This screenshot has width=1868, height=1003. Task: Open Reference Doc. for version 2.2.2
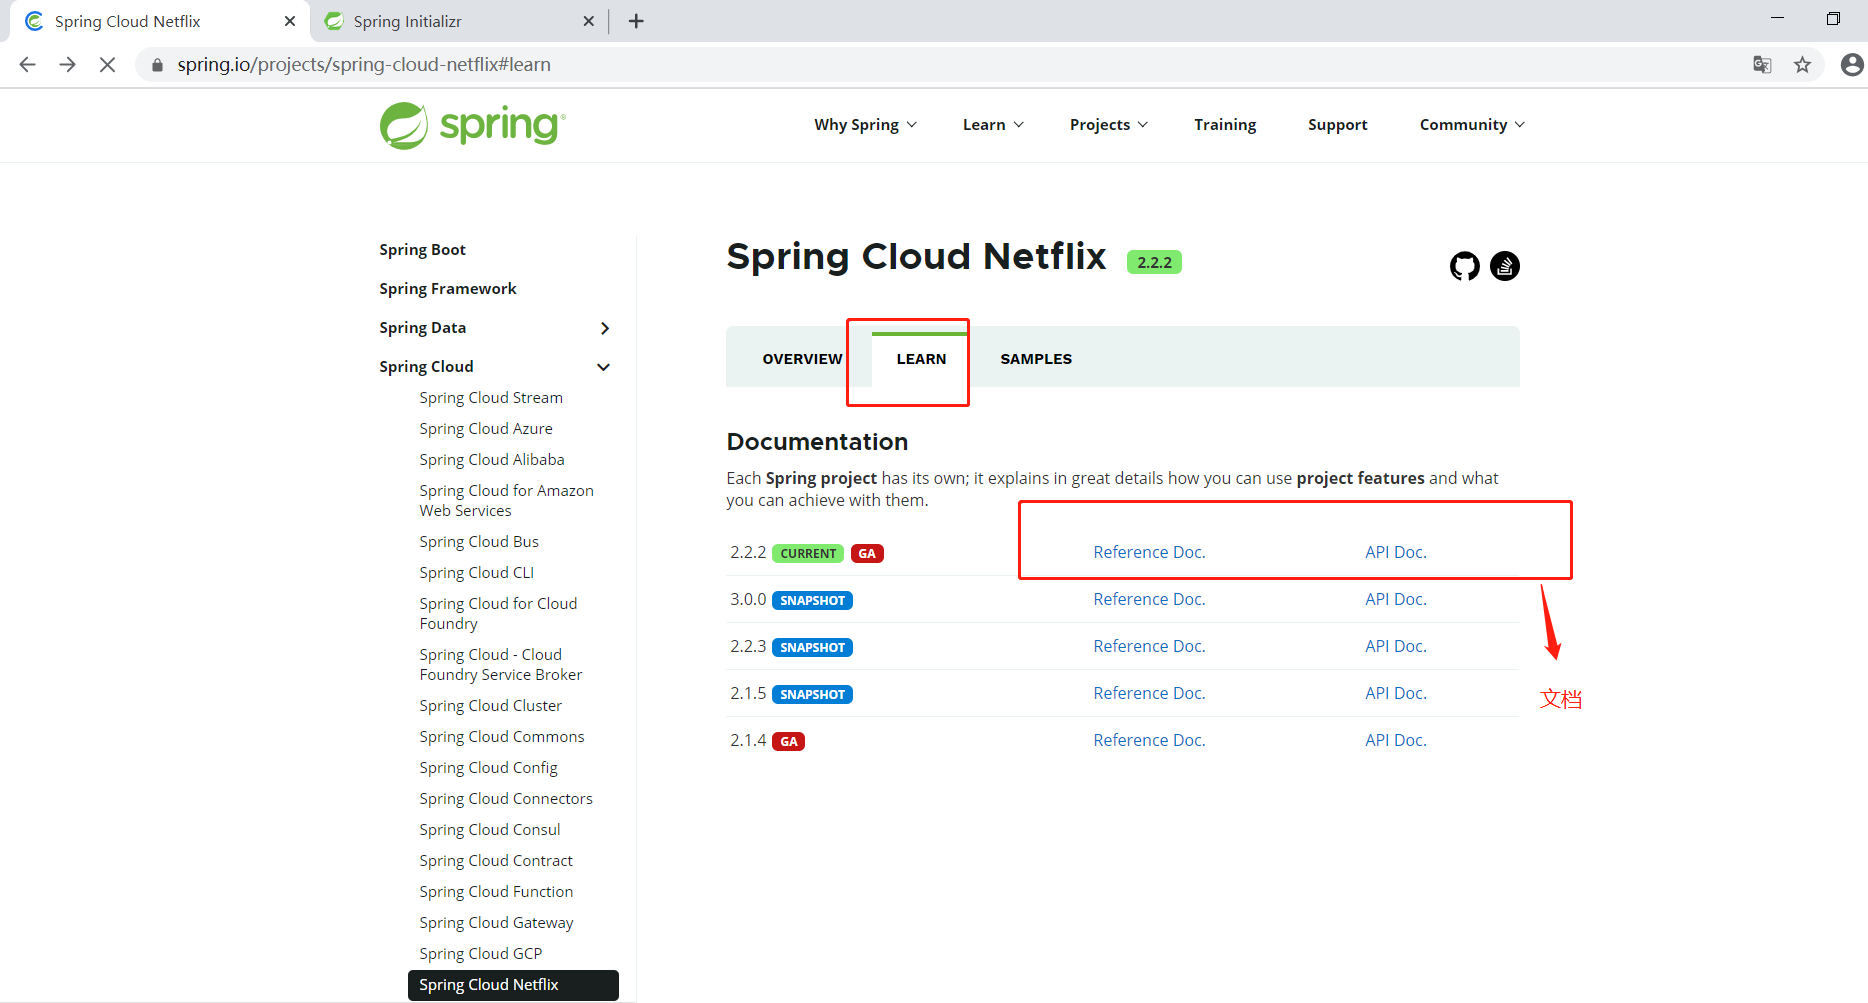(1149, 552)
